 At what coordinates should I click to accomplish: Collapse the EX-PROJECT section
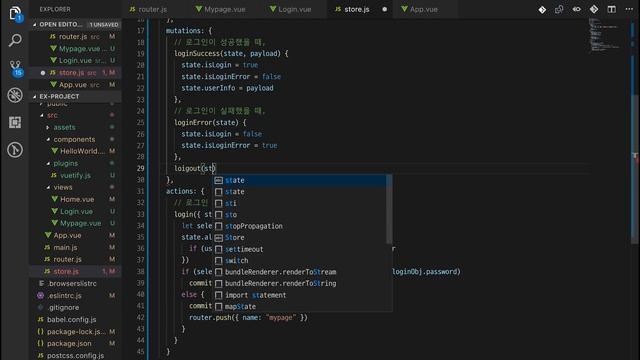pos(76,96)
